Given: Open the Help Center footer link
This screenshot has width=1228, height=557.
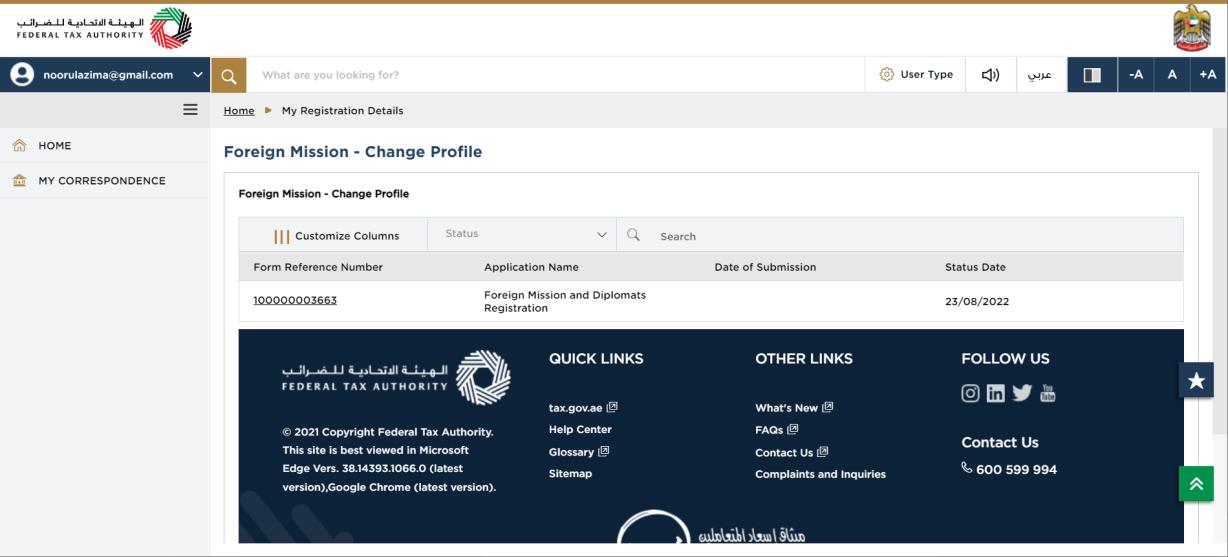Looking at the screenshot, I should 580,429.
